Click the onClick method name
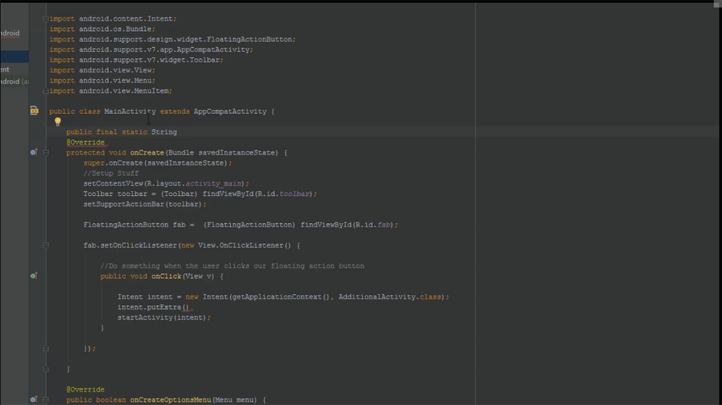The image size is (722, 405). tap(166, 276)
